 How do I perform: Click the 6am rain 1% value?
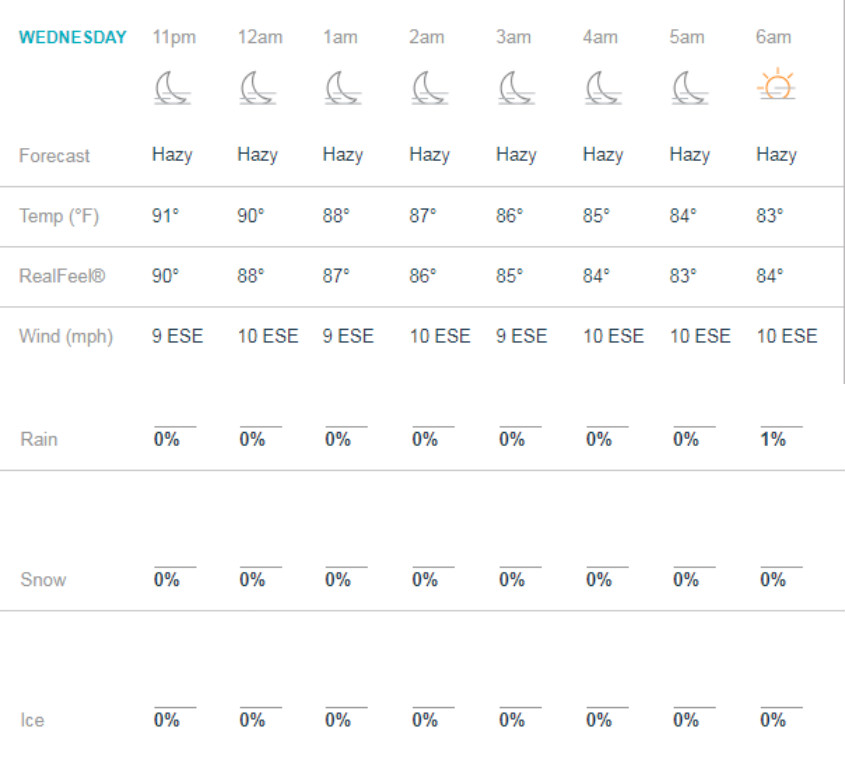coord(773,439)
